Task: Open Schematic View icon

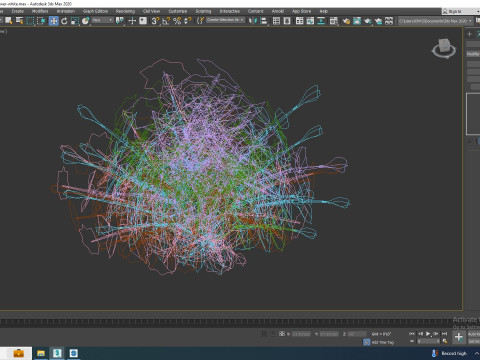Action: click(x=321, y=21)
